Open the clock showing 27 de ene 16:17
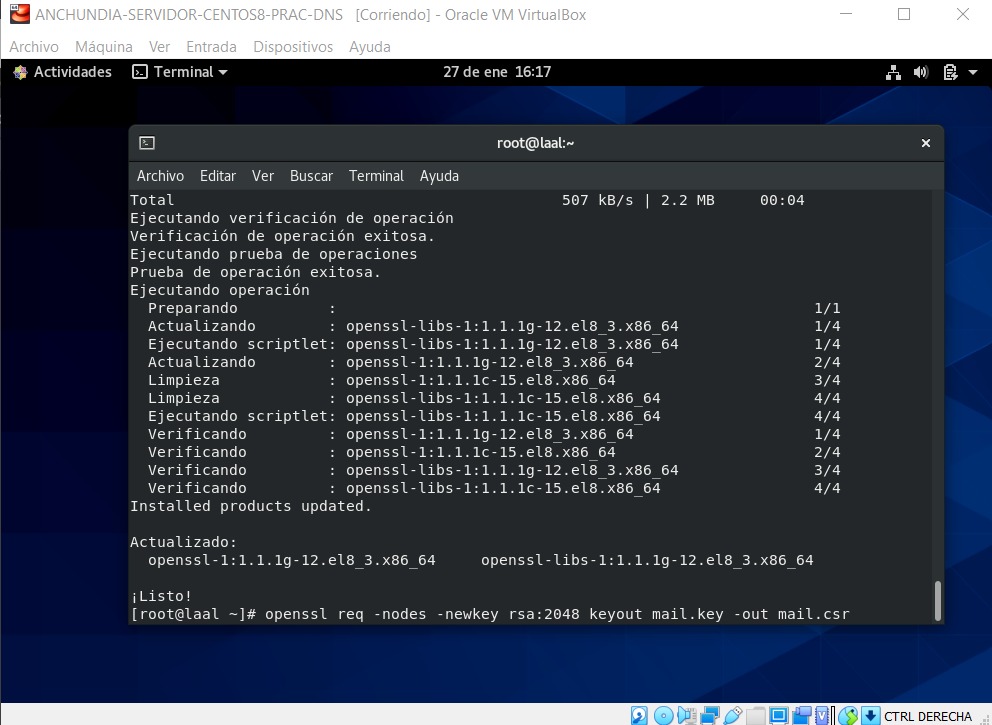The width and height of the screenshot is (992, 725). pos(497,72)
